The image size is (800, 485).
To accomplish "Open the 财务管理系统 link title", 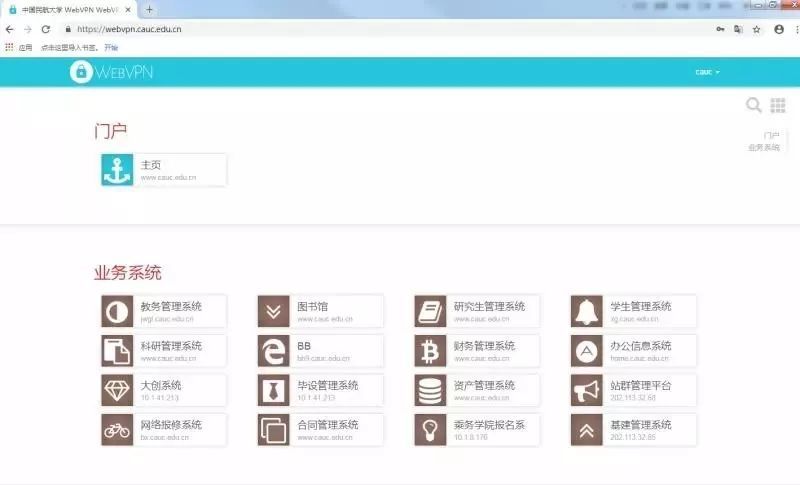I will [484, 346].
